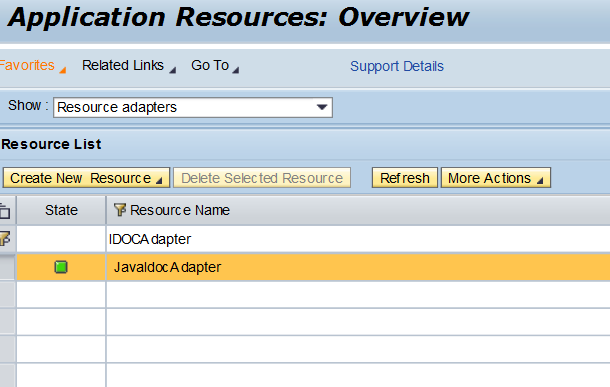Click the Delete Selected Resource button
Image resolution: width=610 pixels, height=387 pixels.
click(x=262, y=178)
